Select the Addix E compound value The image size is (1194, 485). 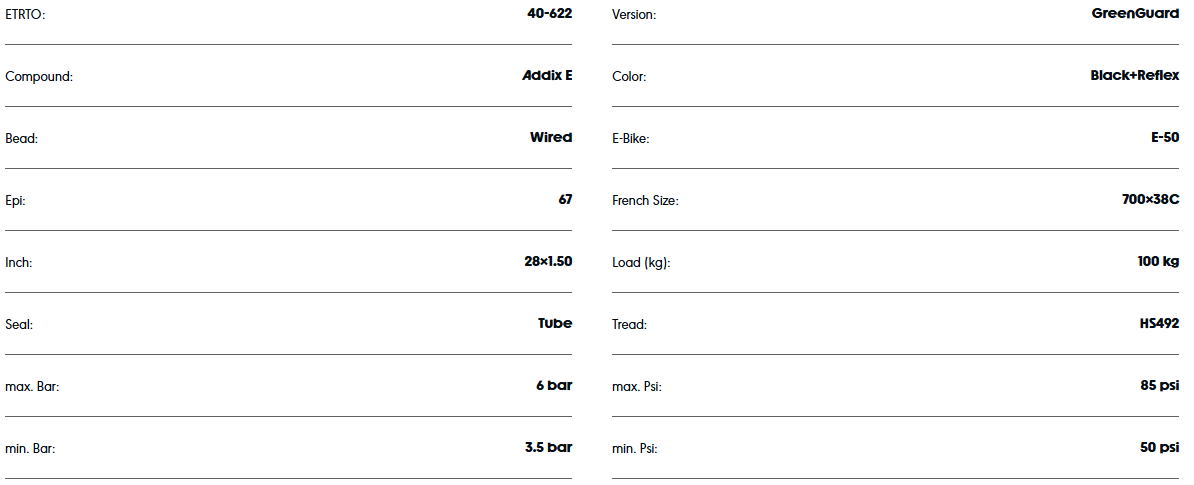point(547,76)
